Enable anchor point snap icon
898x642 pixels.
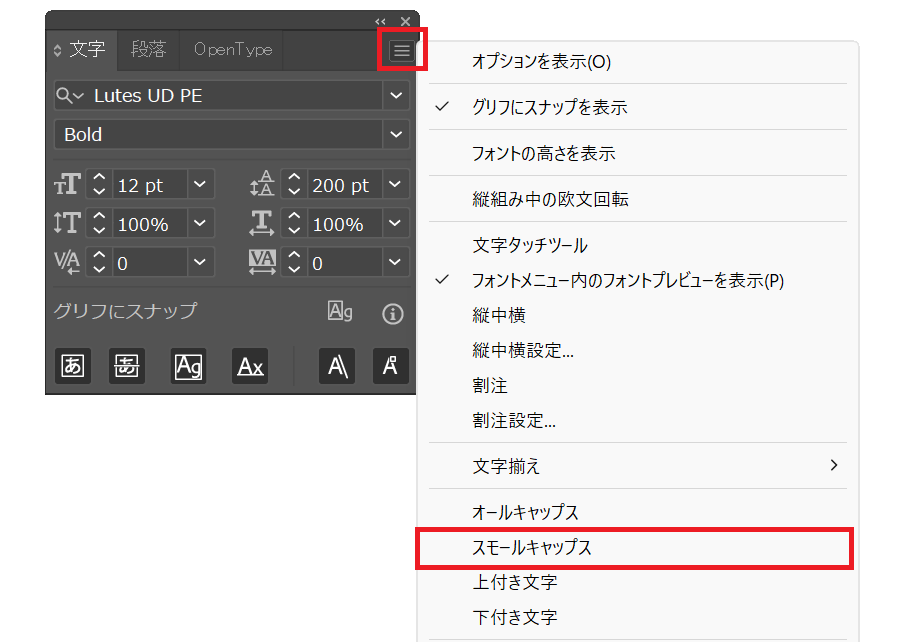(390, 366)
